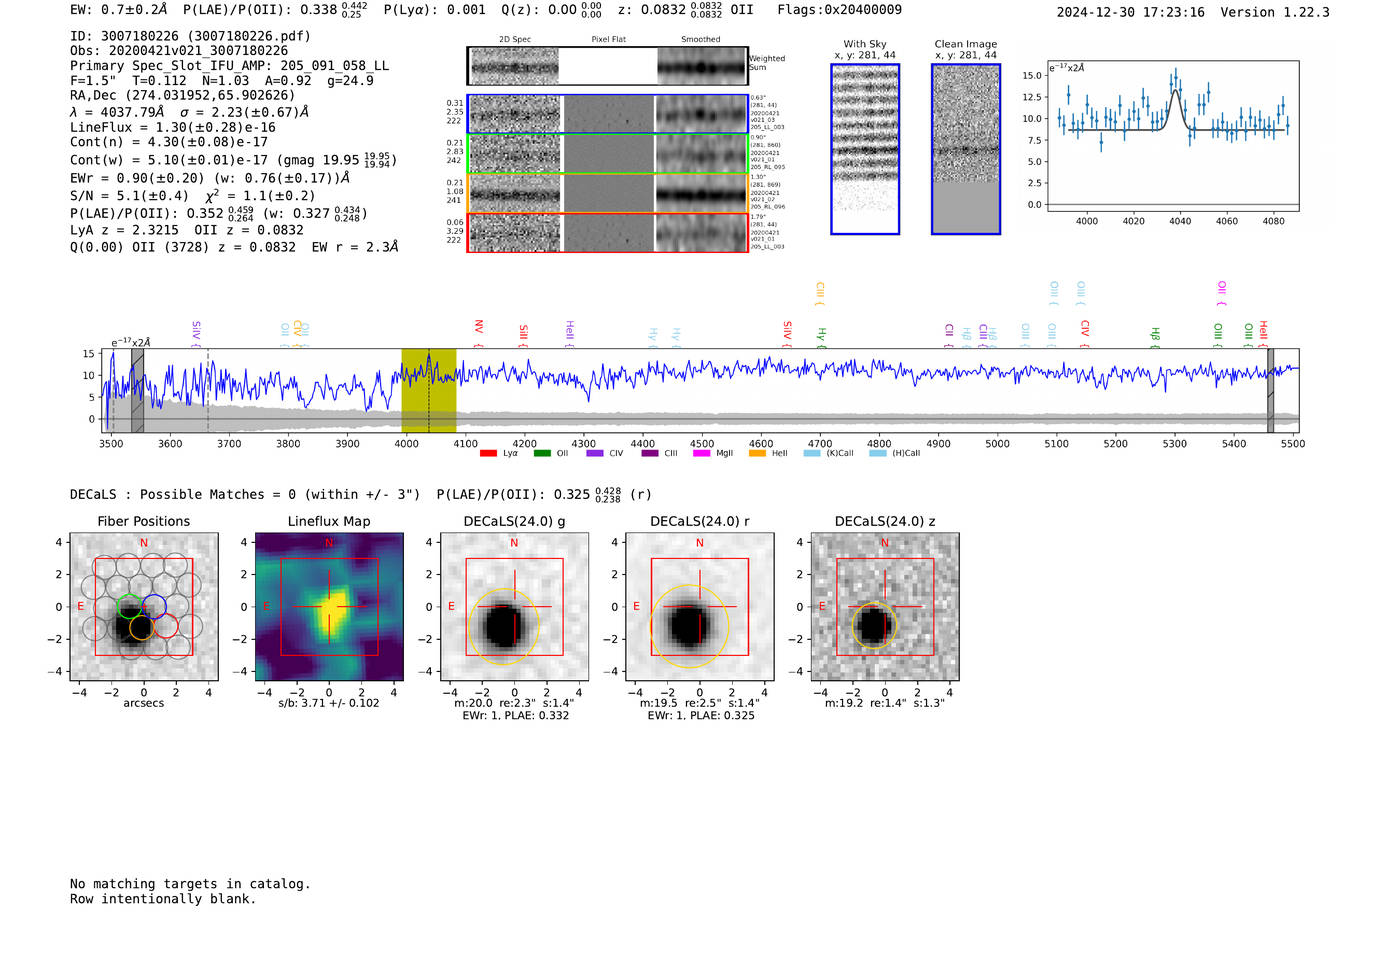Click the green-bordered 2D spectrum fiber row
The image size is (1400, 953).
608,154
